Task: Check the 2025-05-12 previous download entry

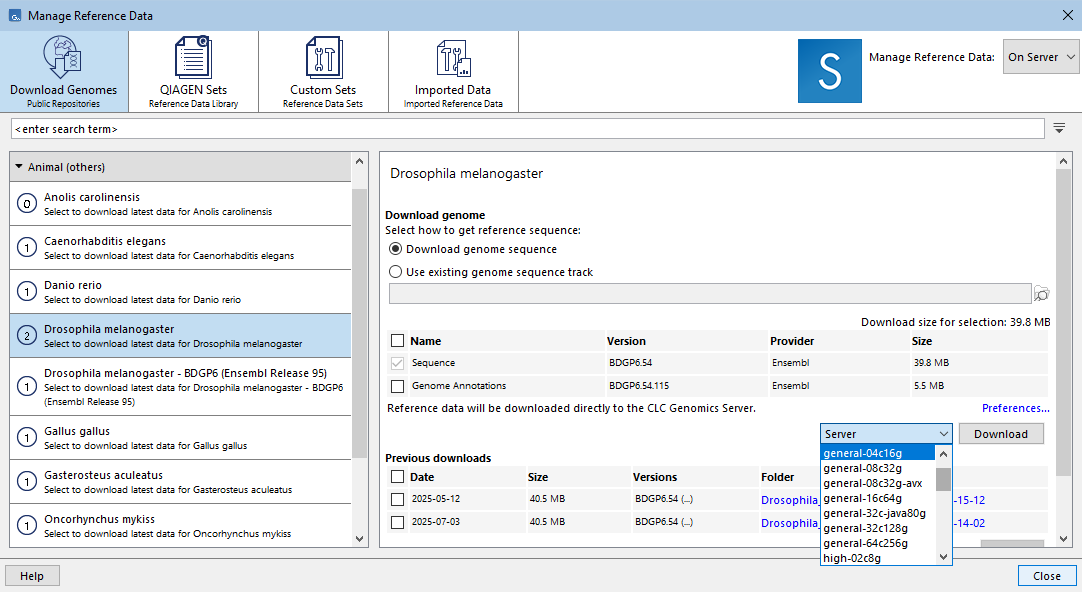Action: pos(398,499)
